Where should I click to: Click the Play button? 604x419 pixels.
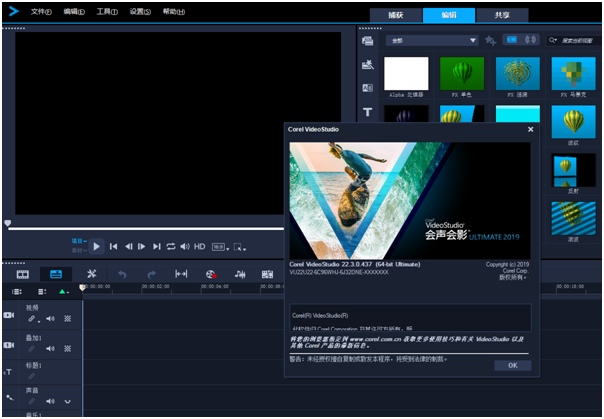(x=96, y=246)
